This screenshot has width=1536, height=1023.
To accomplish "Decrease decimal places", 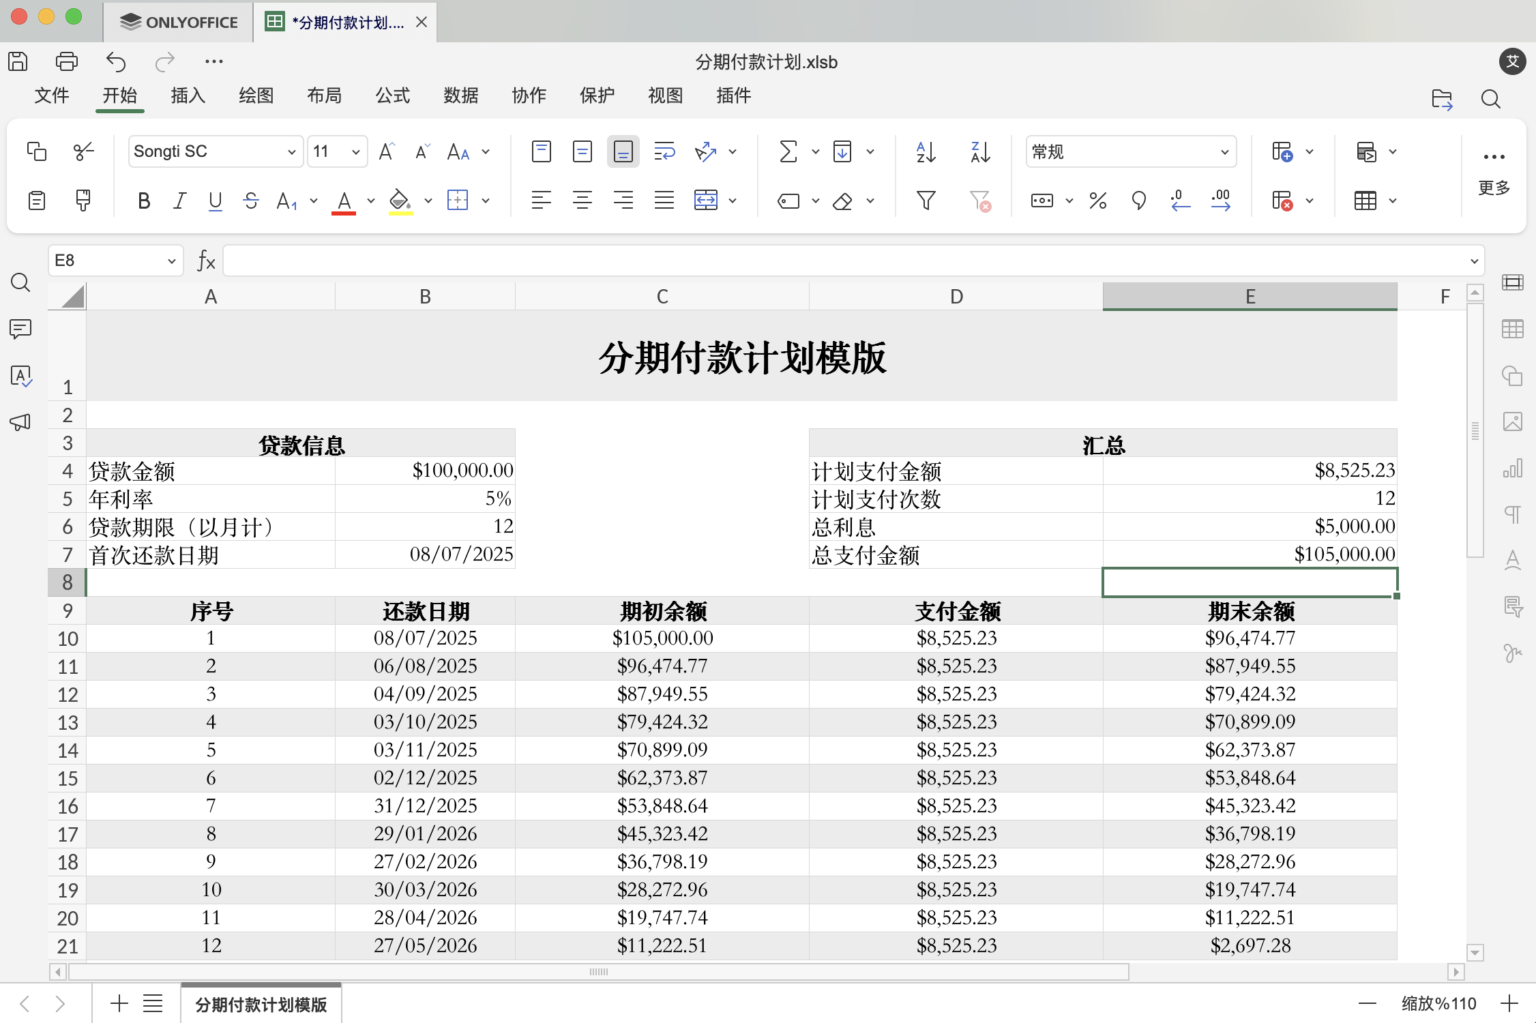I will [x=1180, y=200].
